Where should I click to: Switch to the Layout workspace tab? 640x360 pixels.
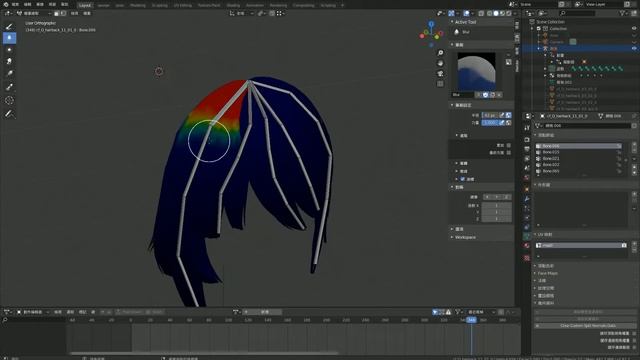pos(85,5)
